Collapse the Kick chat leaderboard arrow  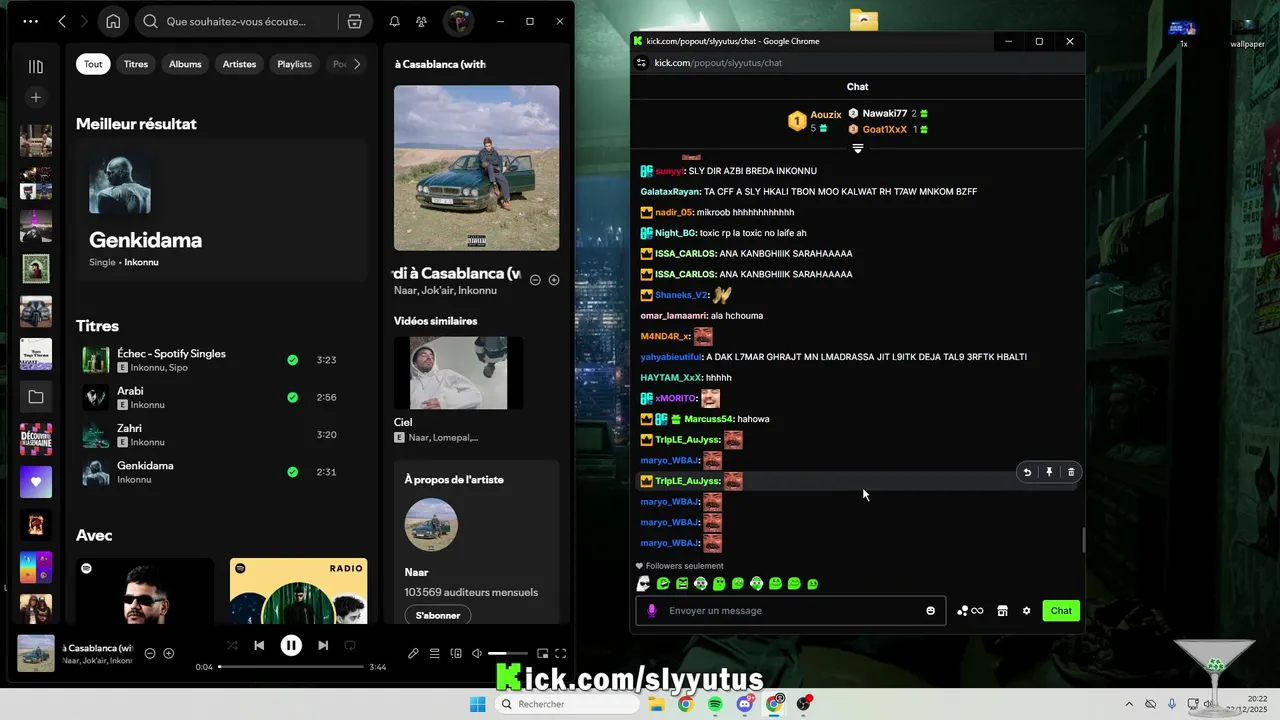(857, 148)
